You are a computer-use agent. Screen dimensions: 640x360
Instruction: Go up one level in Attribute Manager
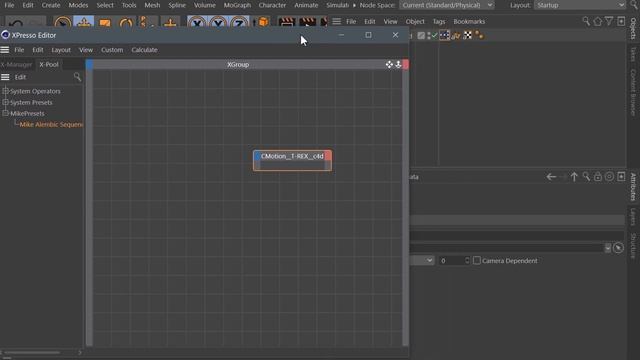point(574,177)
